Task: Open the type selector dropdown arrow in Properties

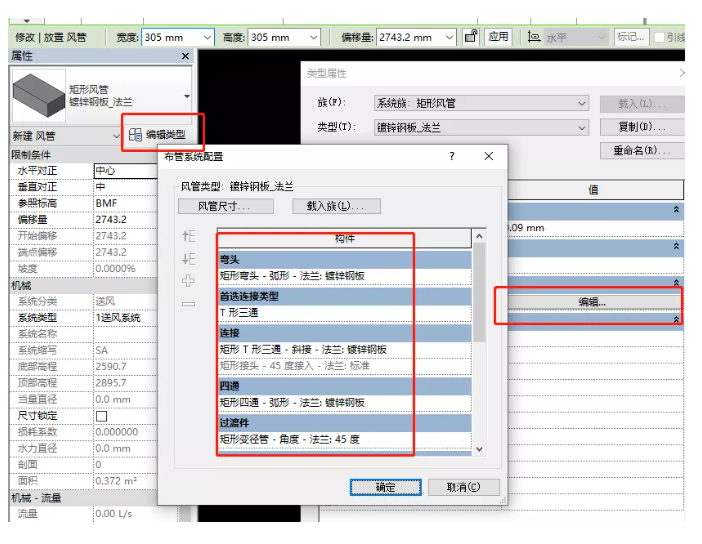Action: tap(187, 96)
